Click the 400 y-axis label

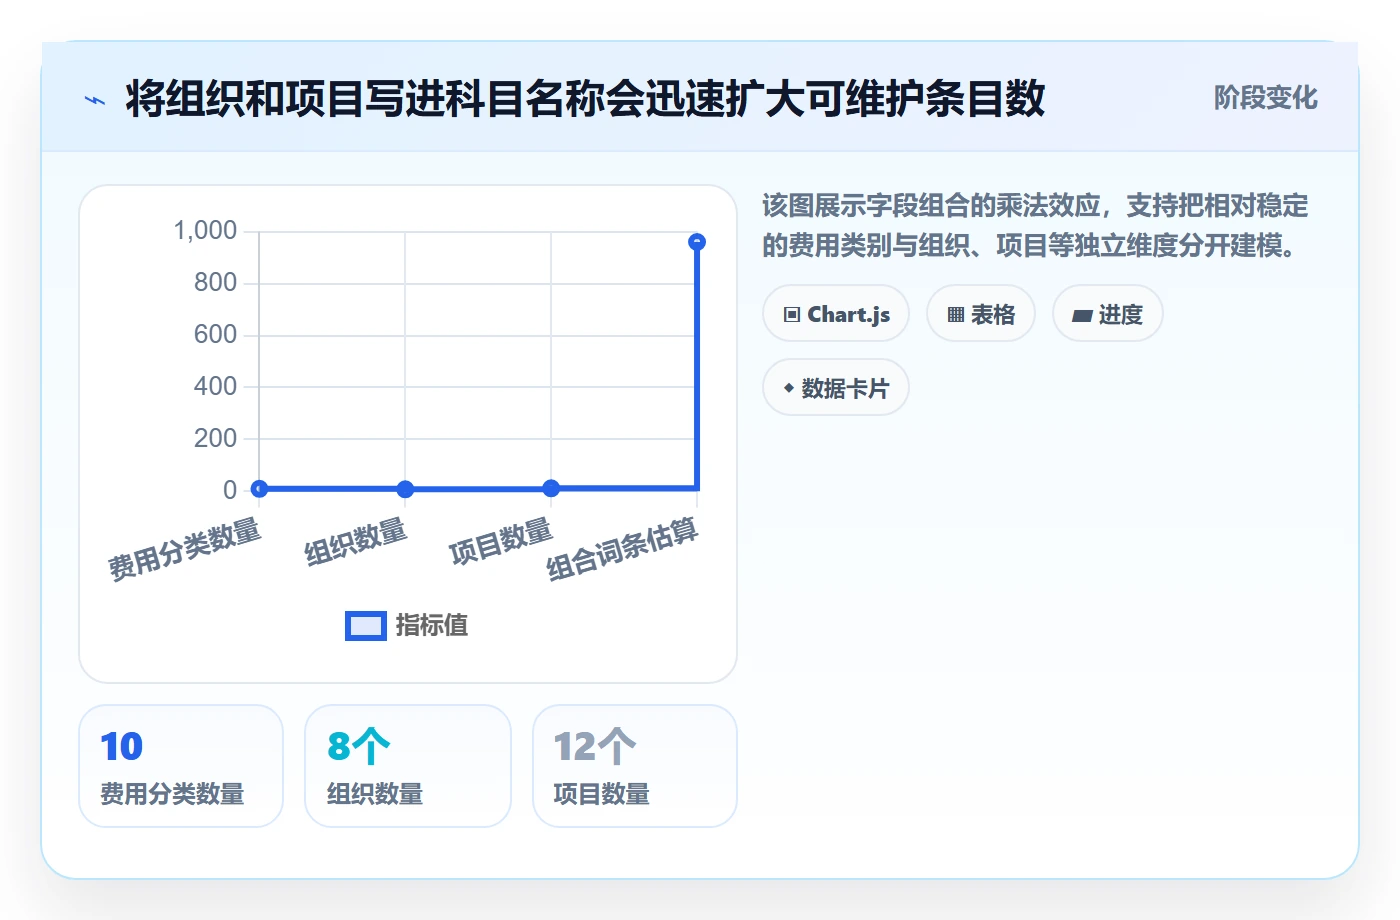point(215,387)
